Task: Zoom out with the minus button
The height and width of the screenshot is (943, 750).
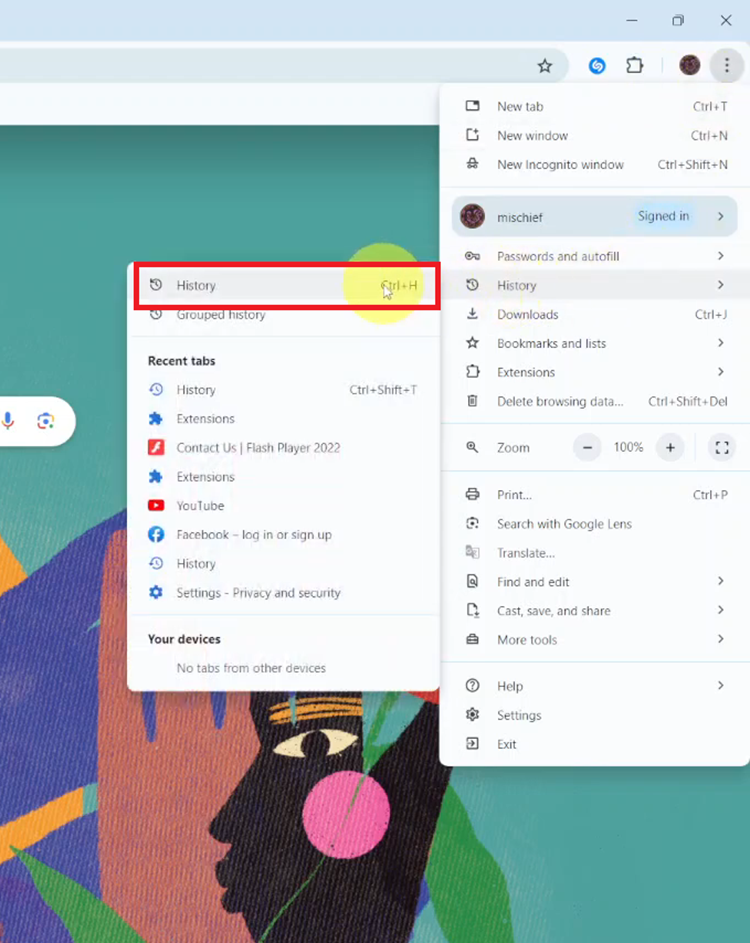Action: coord(587,447)
